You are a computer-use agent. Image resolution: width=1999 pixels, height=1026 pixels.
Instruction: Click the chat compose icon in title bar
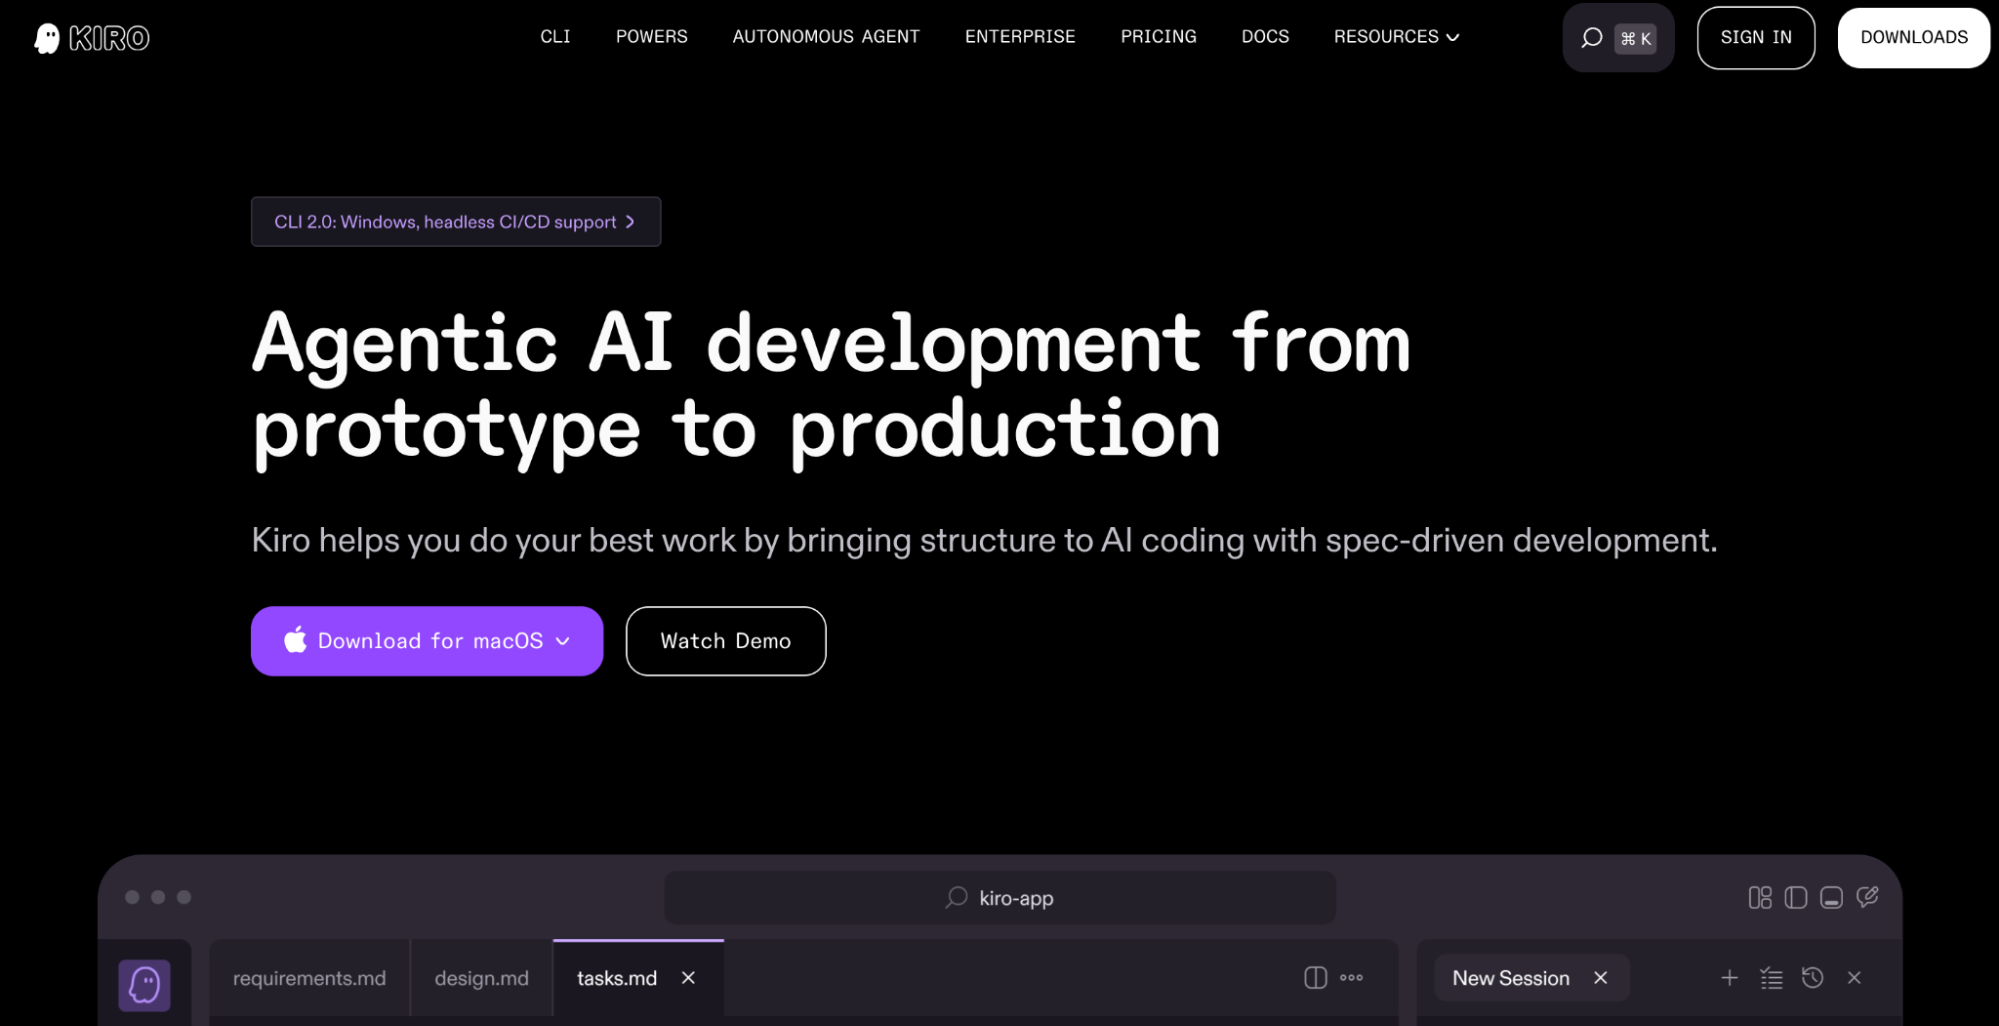[1867, 897]
